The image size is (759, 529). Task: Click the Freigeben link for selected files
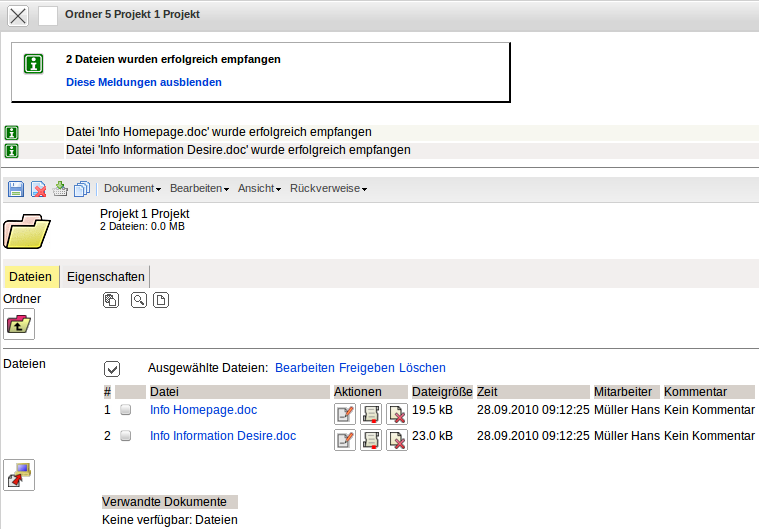click(x=367, y=368)
